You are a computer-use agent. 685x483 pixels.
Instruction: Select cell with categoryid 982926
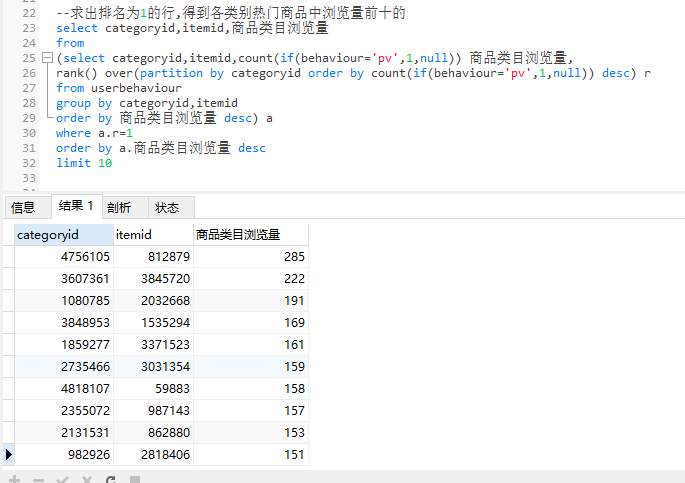click(64, 455)
